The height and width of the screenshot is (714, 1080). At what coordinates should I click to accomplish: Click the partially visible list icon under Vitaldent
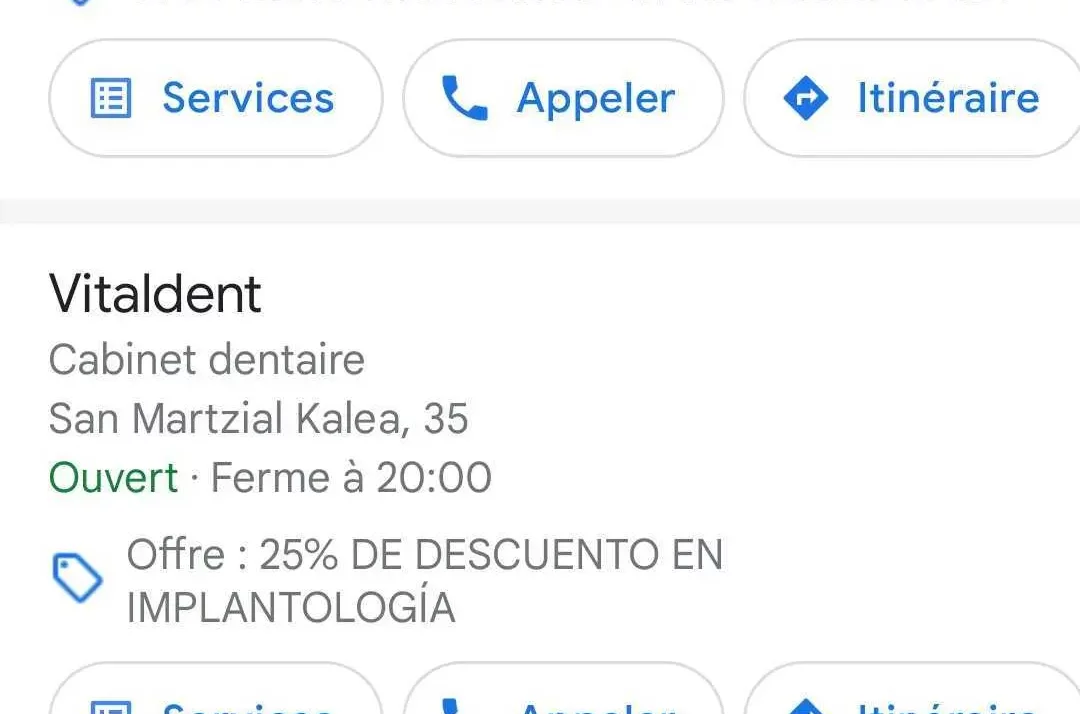(x=111, y=707)
